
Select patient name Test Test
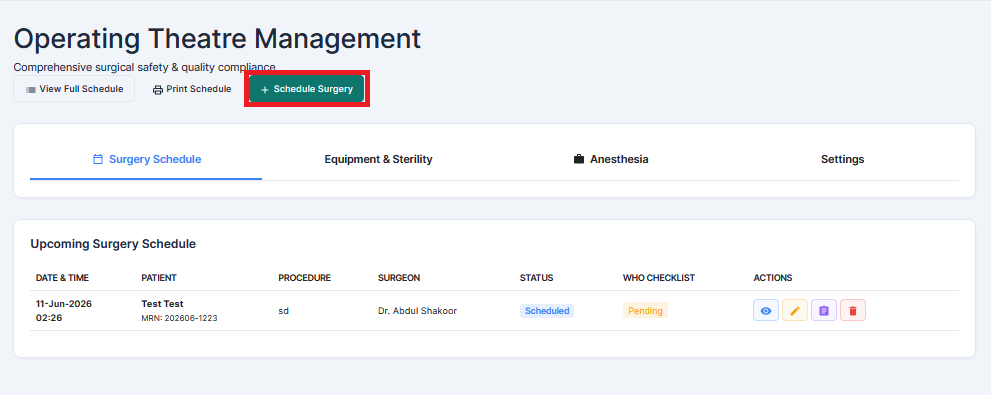click(x=162, y=303)
